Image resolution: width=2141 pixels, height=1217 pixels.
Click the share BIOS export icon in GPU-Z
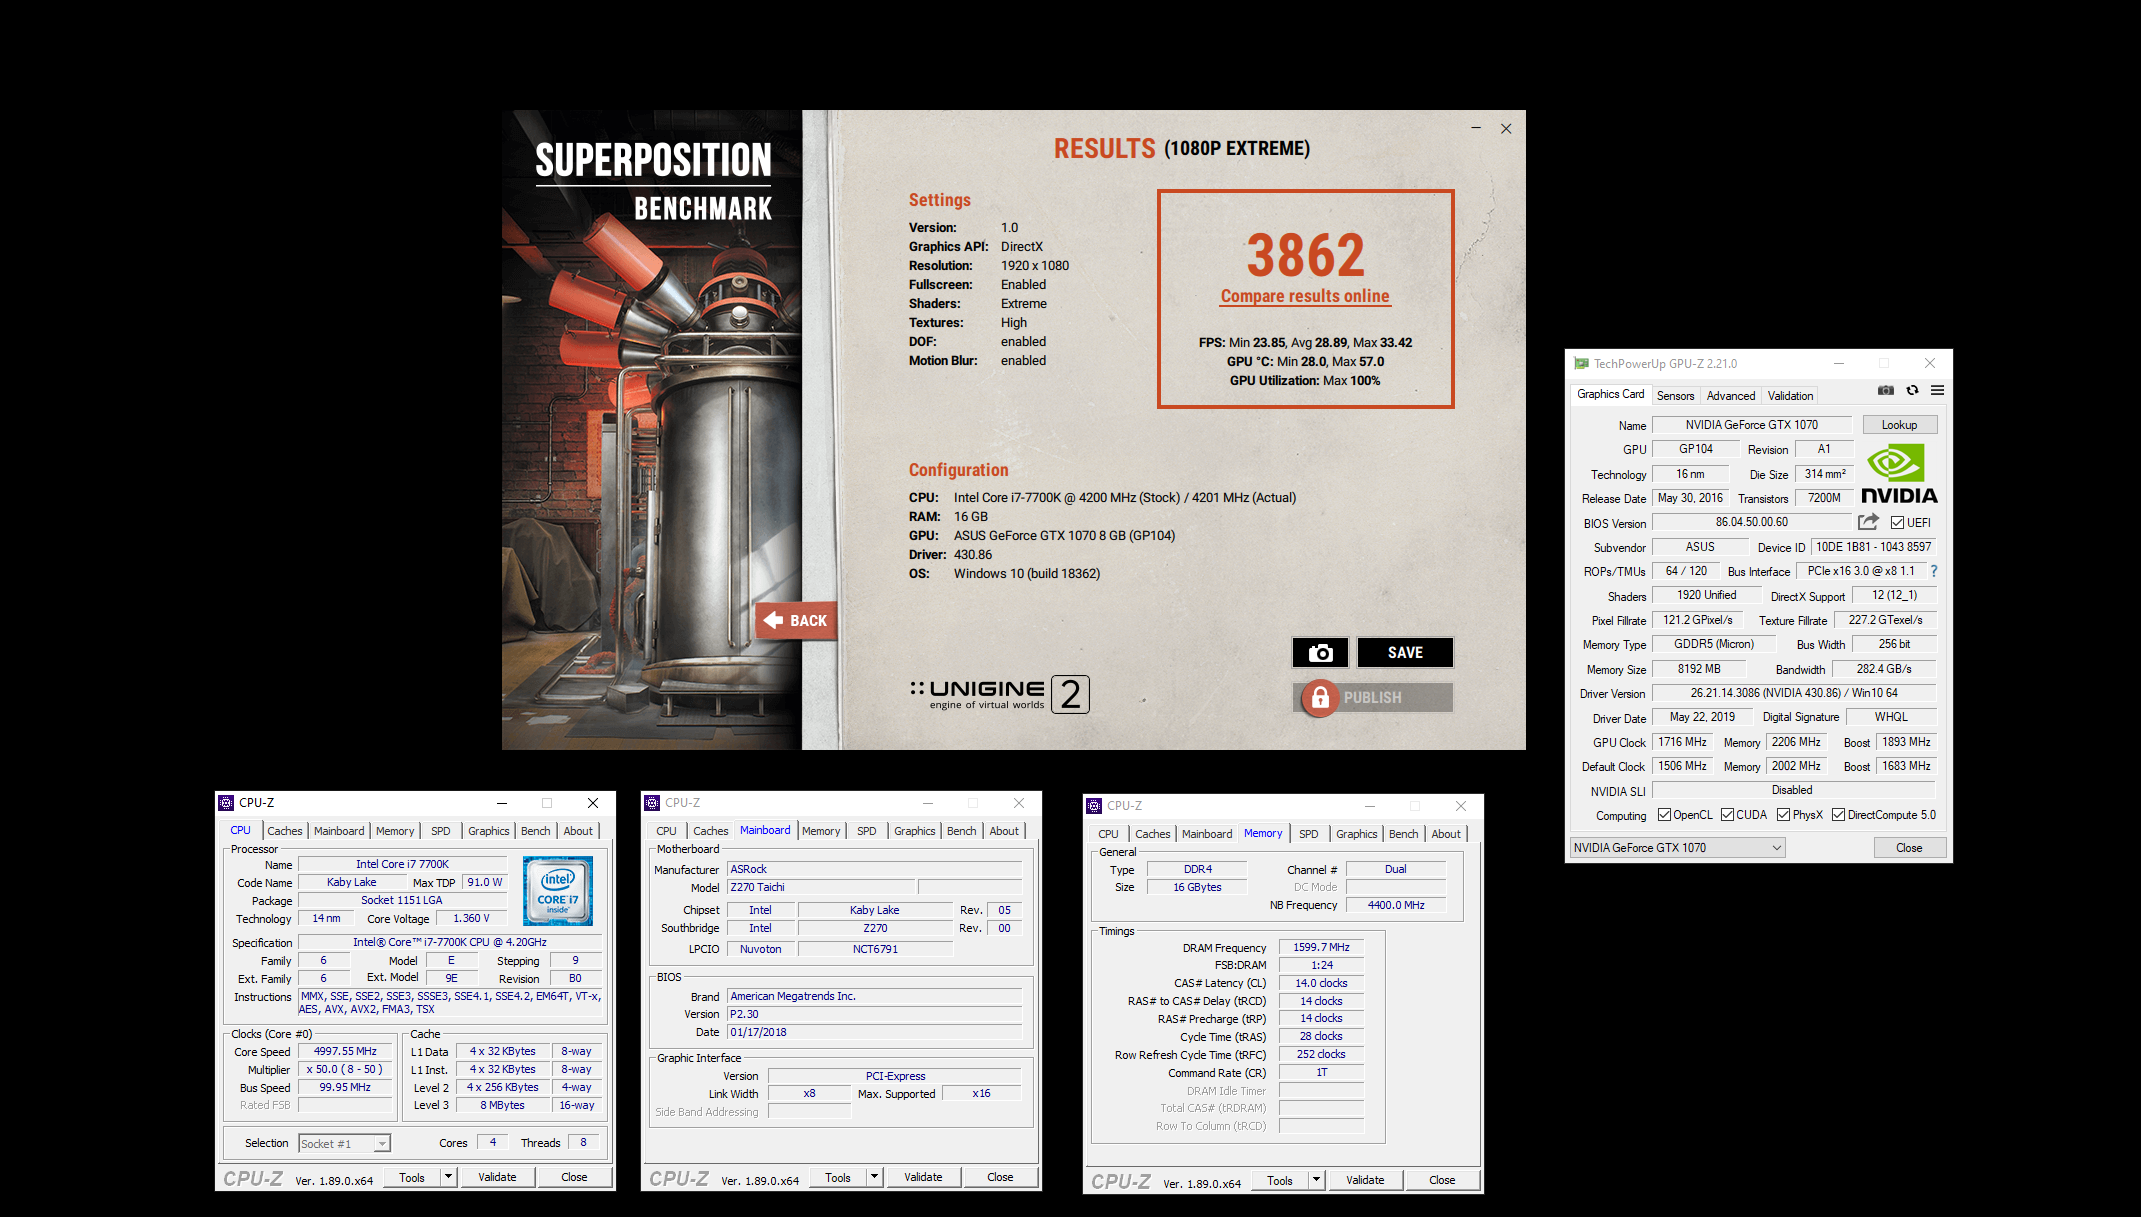point(1867,522)
